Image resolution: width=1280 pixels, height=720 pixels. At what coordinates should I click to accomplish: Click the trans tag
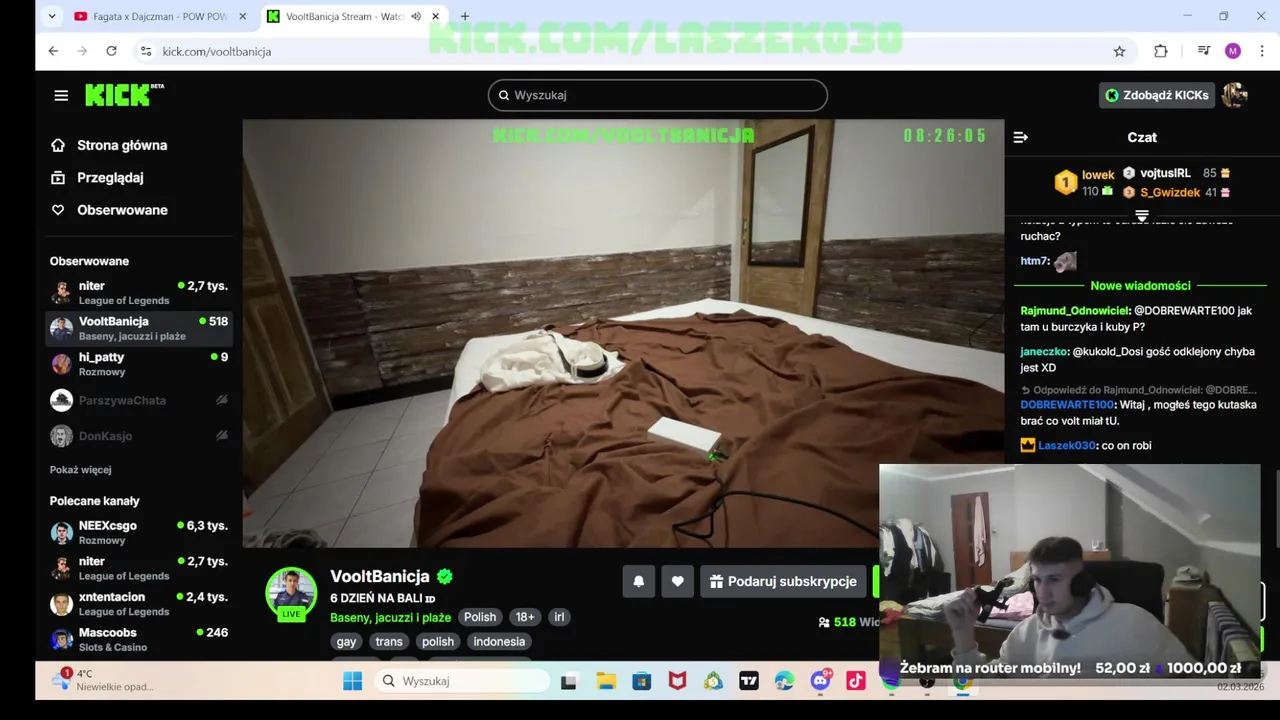point(389,642)
